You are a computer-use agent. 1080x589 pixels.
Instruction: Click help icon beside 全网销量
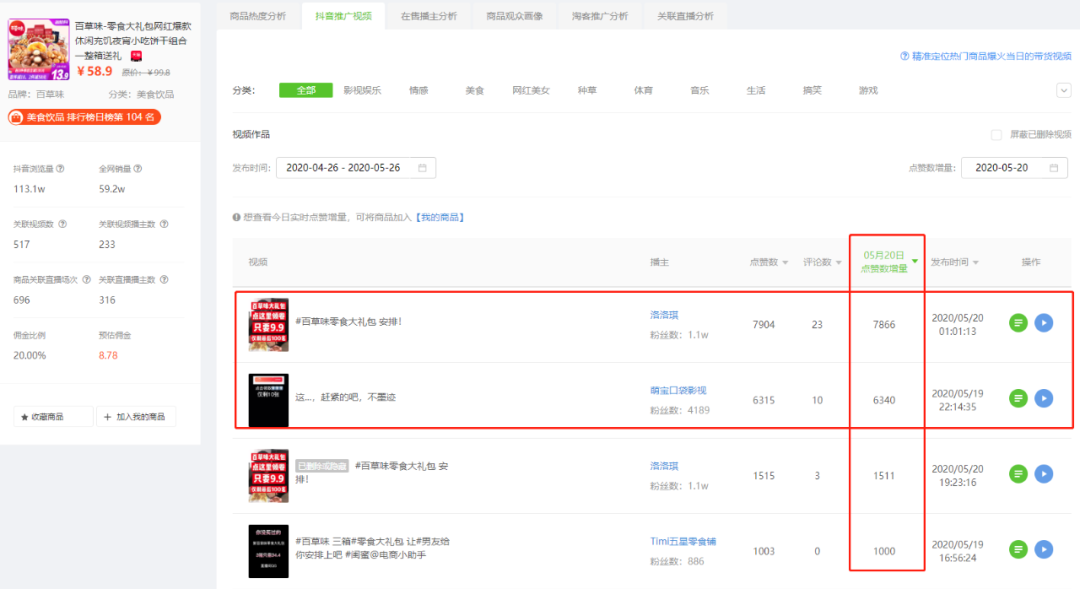click(138, 169)
